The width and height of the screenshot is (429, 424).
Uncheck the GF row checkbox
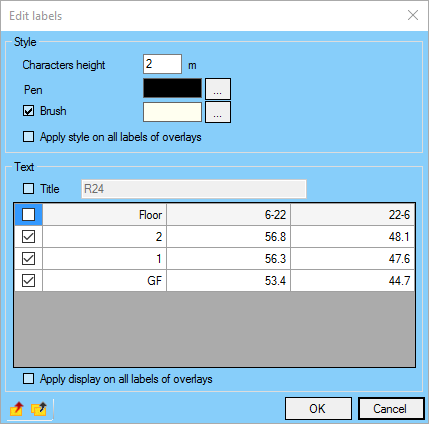pyautogui.click(x=28, y=281)
